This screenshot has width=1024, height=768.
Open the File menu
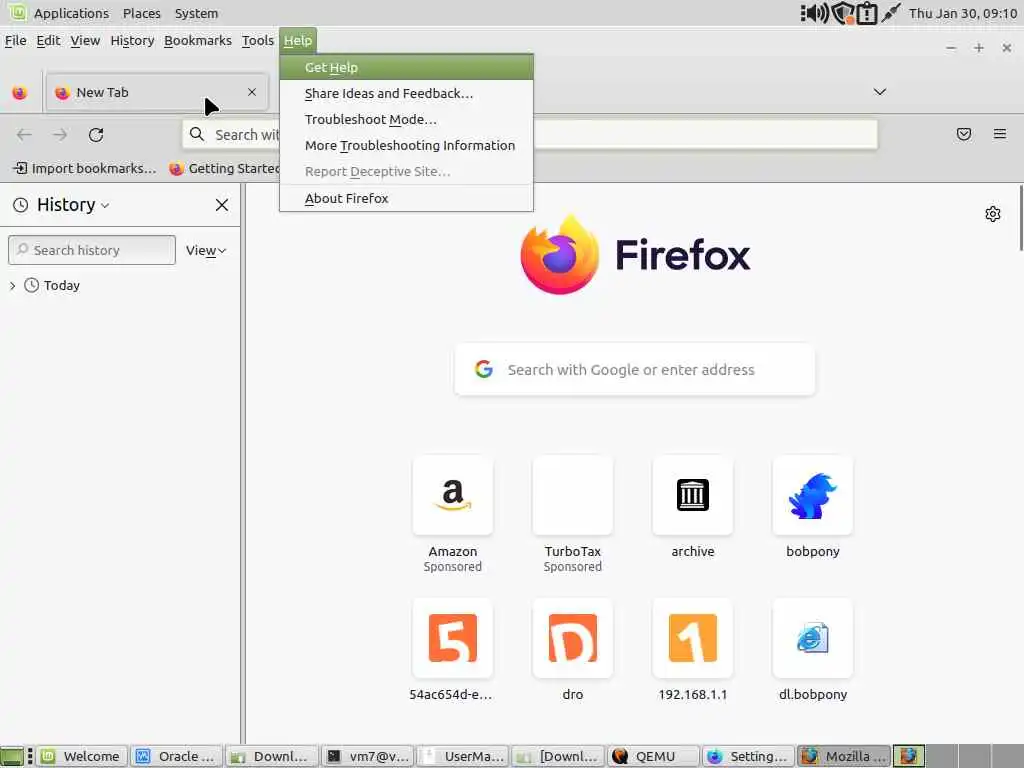(x=16, y=40)
